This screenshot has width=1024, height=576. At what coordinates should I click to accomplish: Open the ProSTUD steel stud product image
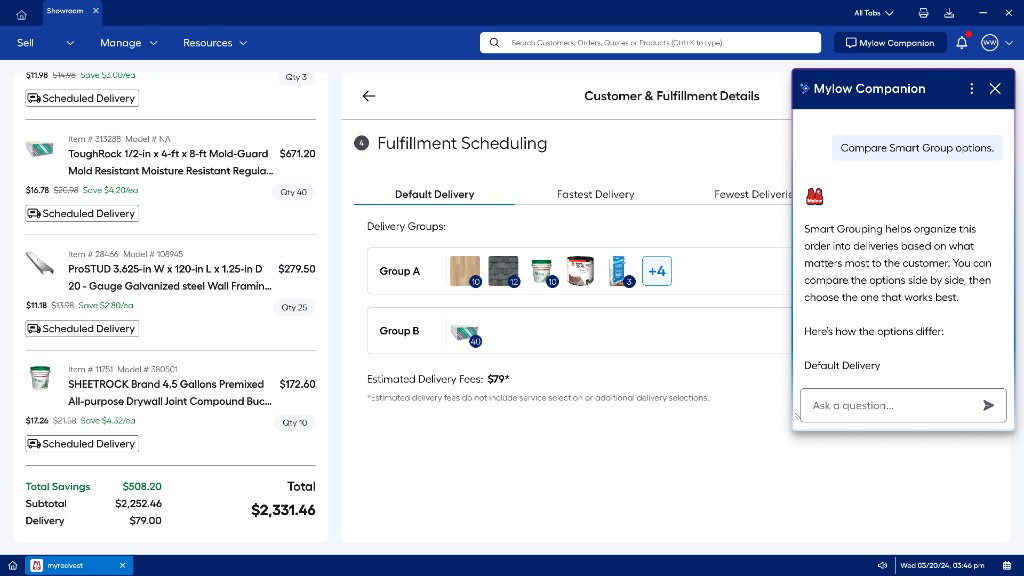pos(40,263)
